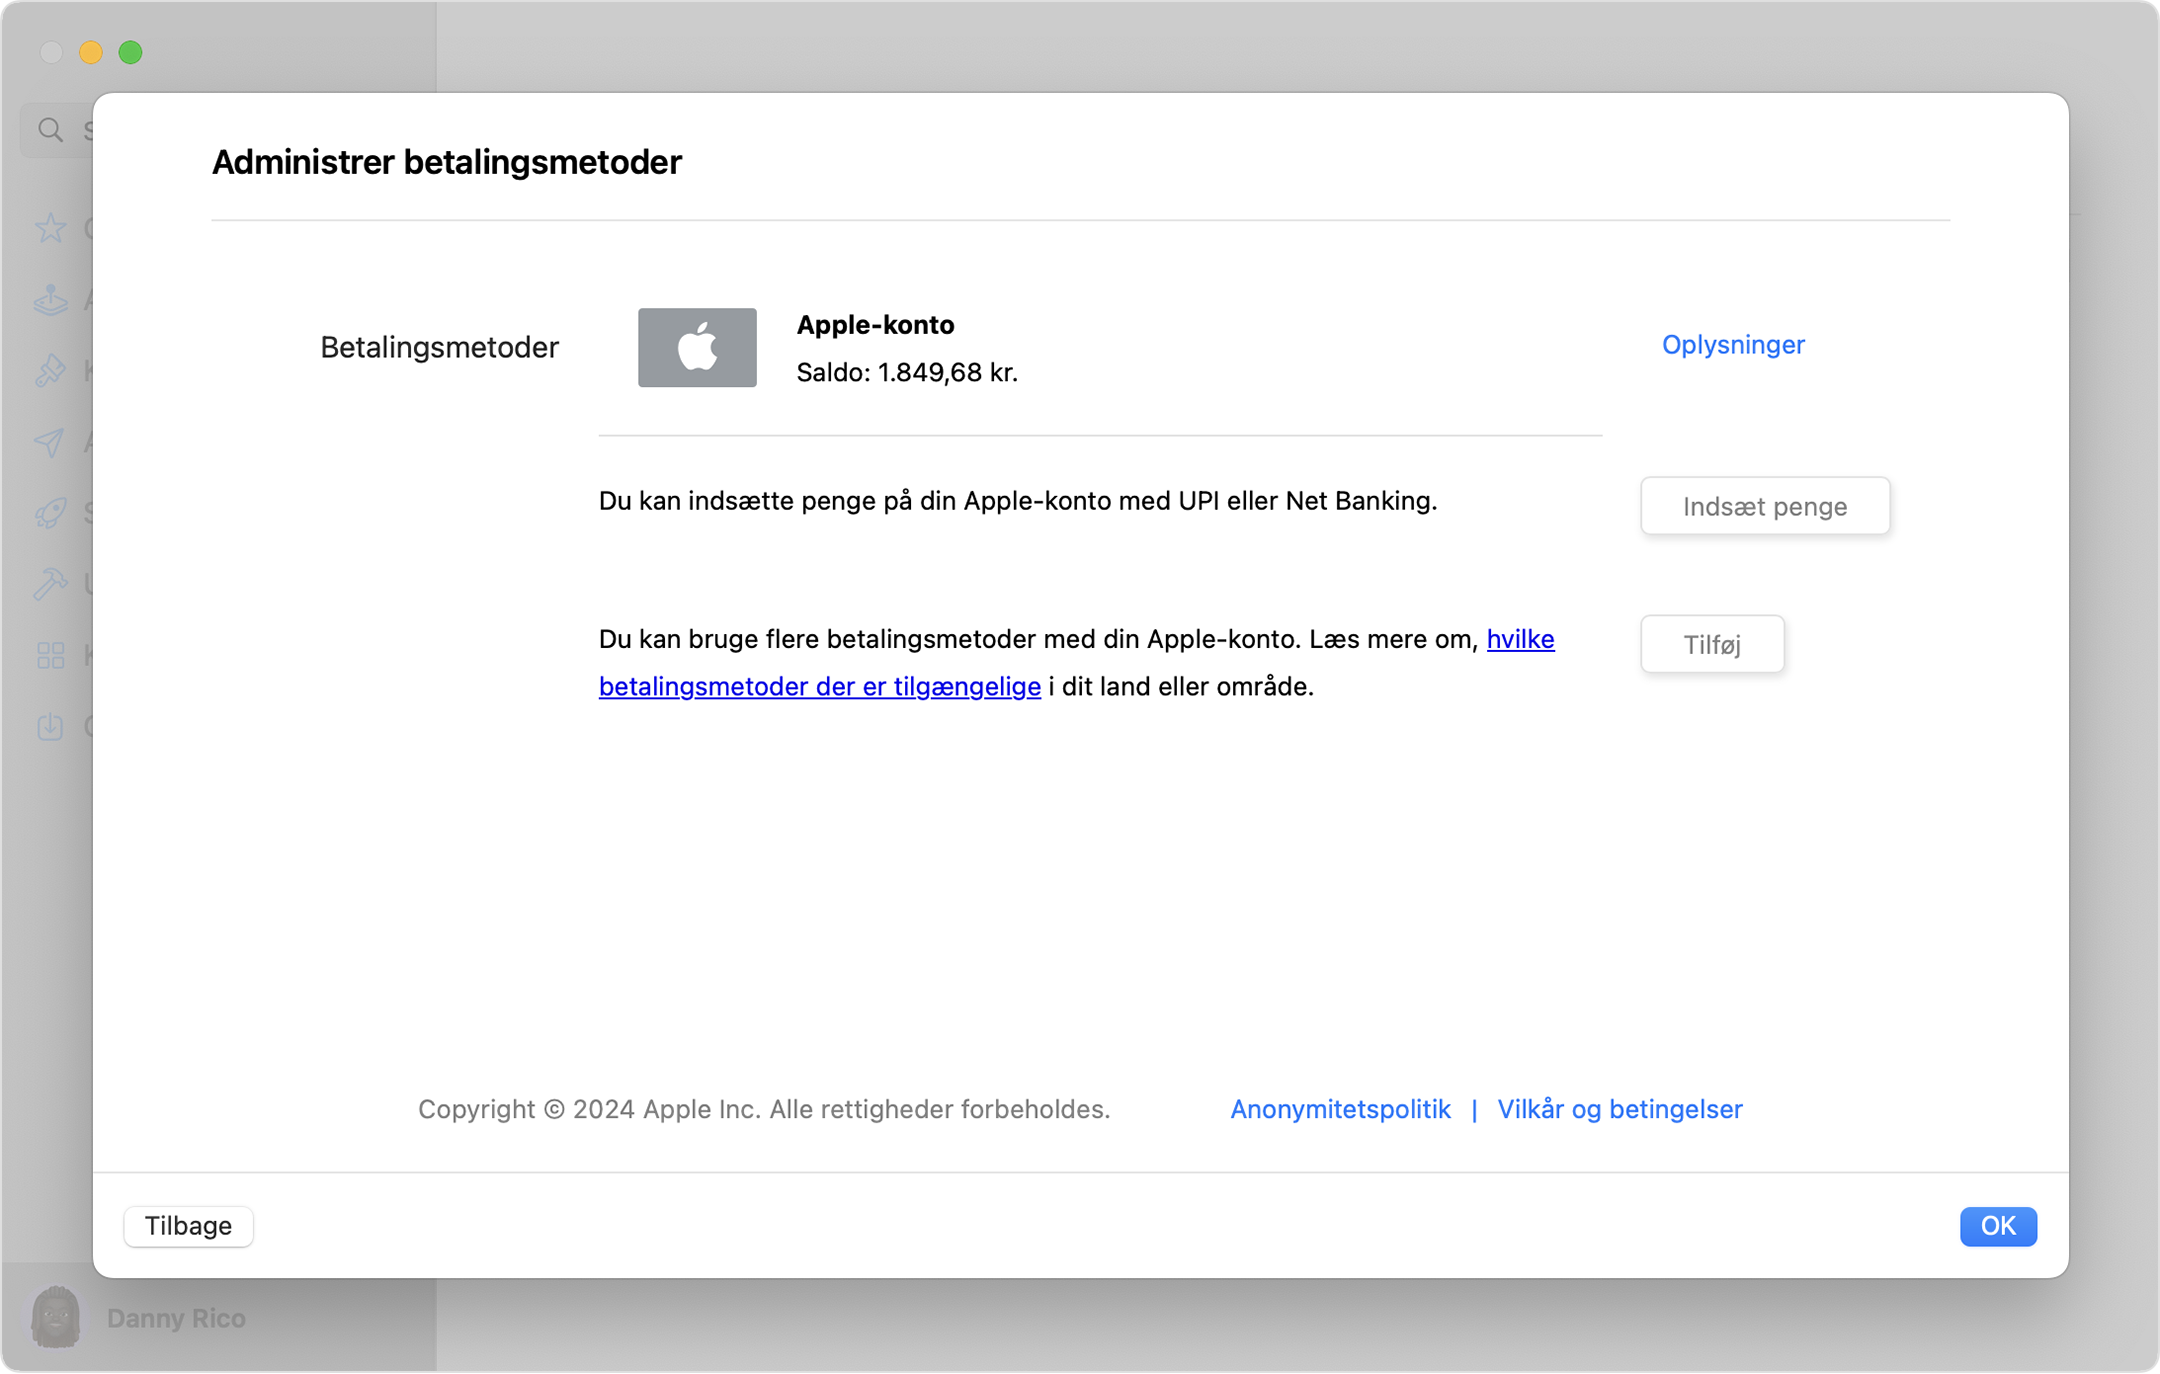
Task: Click Tilbage to go back
Action: 187,1226
